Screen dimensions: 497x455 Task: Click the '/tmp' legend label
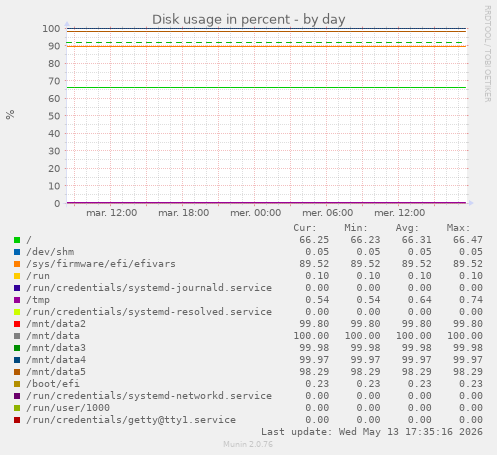[38, 300]
